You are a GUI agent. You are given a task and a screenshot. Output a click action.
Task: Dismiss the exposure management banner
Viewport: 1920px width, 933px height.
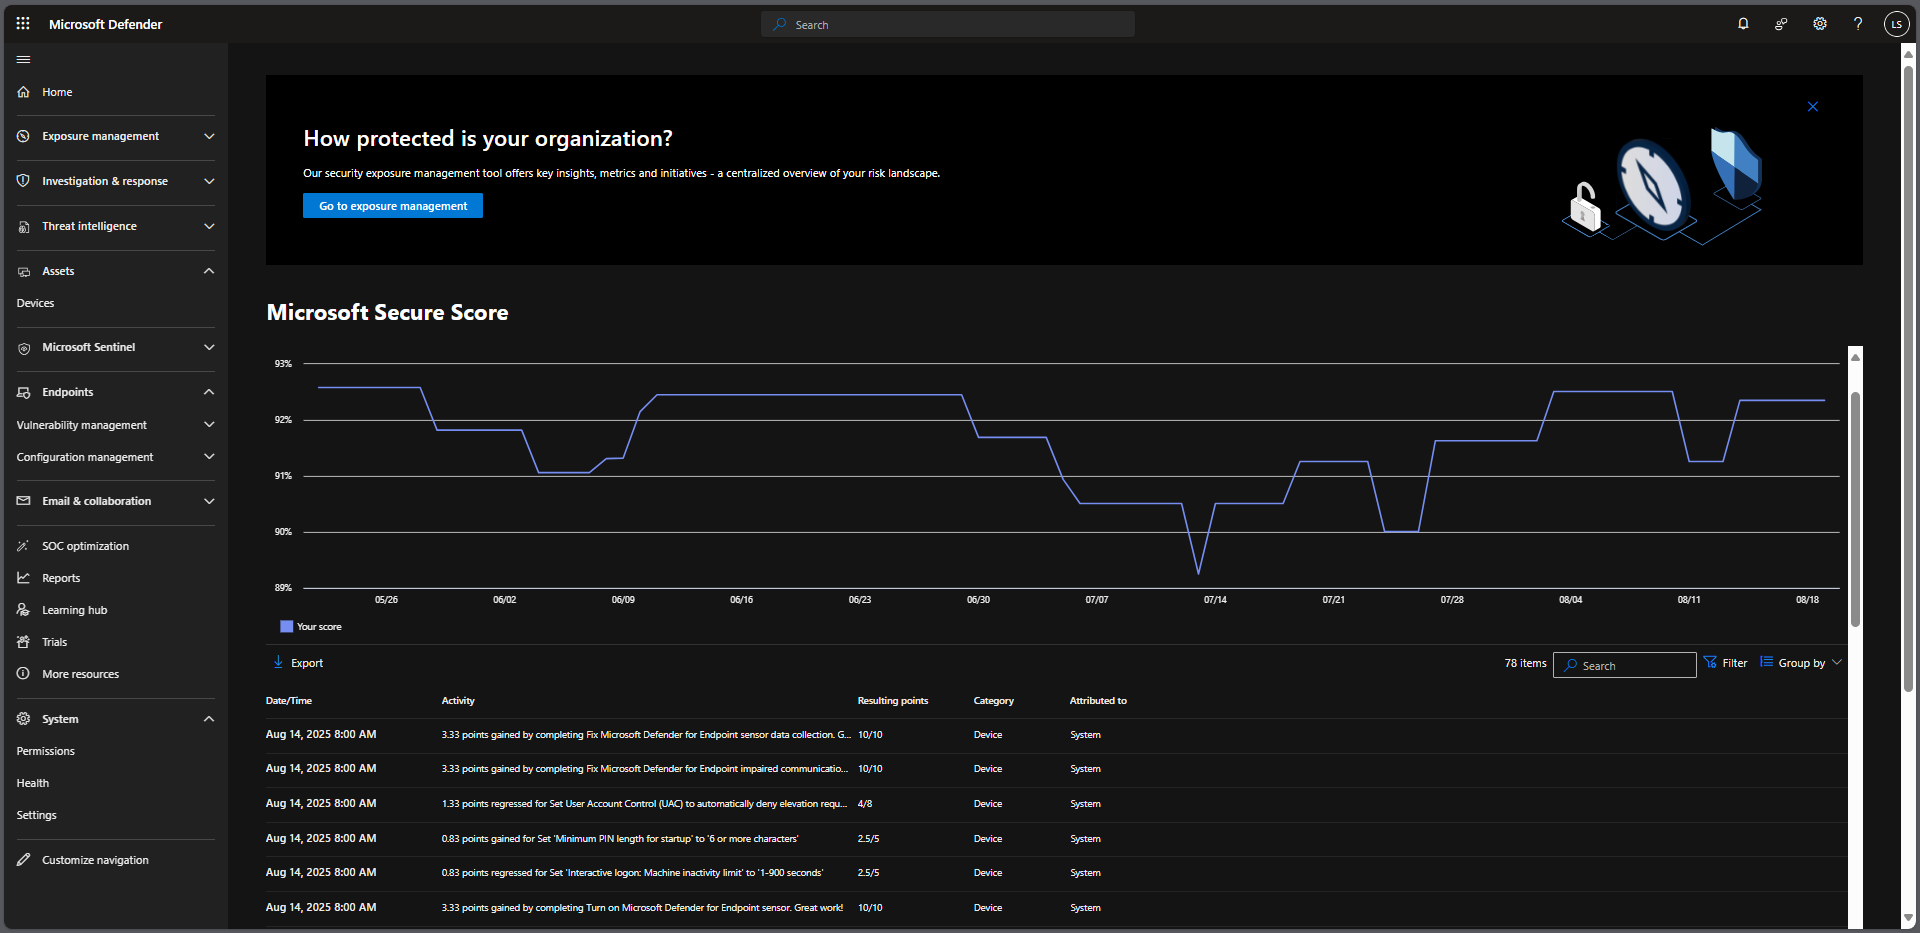(1813, 107)
